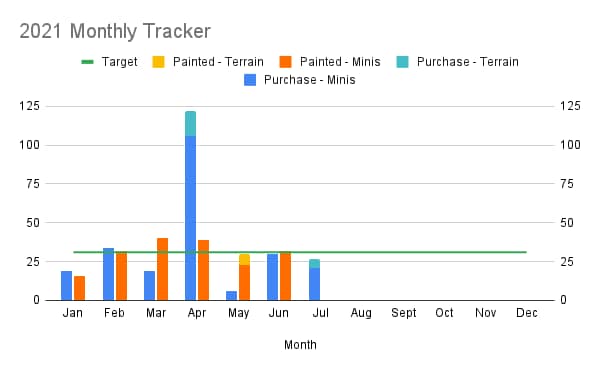The height and width of the screenshot is (371, 600).
Task: Click the green Target legend line marker
Action: [x=88, y=62]
